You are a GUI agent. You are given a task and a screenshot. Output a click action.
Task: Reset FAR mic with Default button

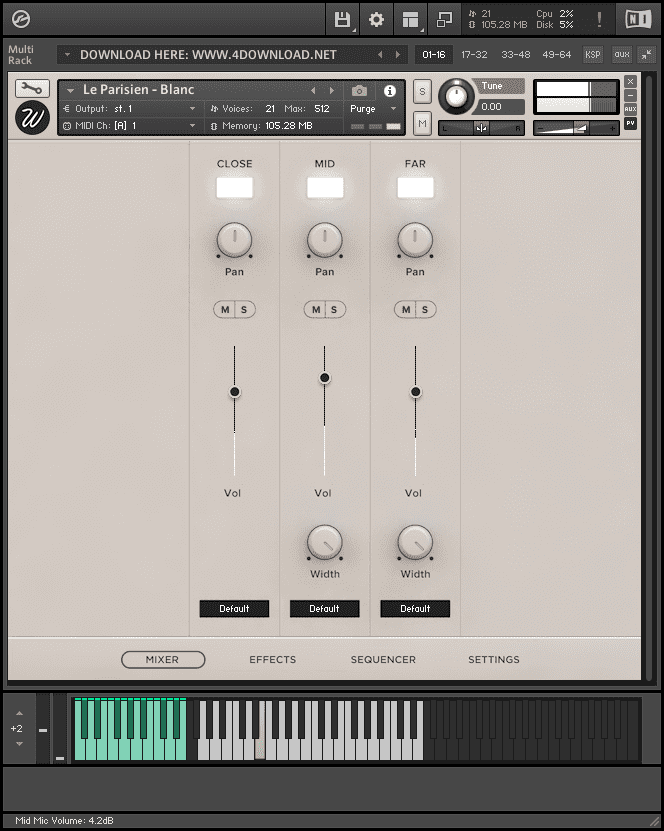coord(415,608)
